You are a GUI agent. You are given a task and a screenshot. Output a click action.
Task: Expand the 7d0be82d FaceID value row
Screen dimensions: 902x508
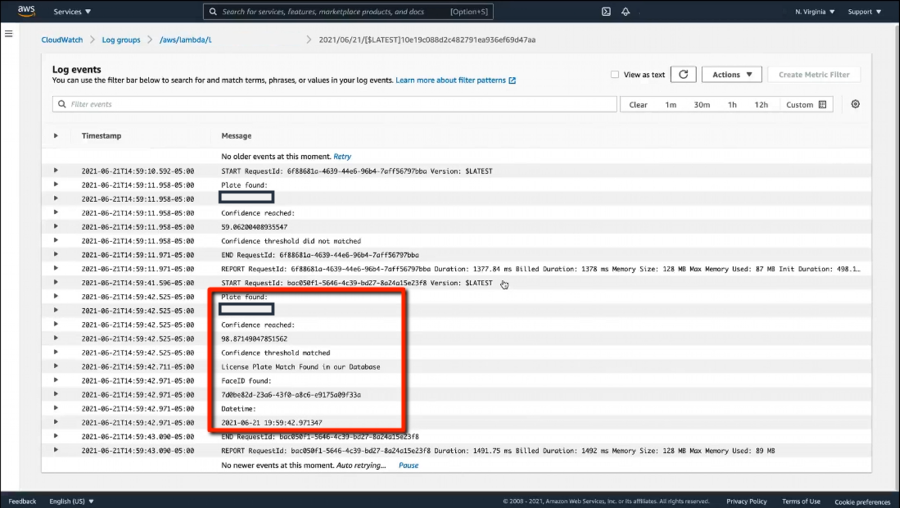point(56,394)
